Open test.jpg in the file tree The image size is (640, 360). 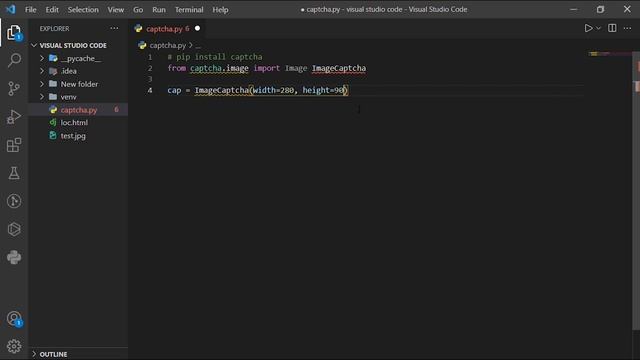[73, 136]
